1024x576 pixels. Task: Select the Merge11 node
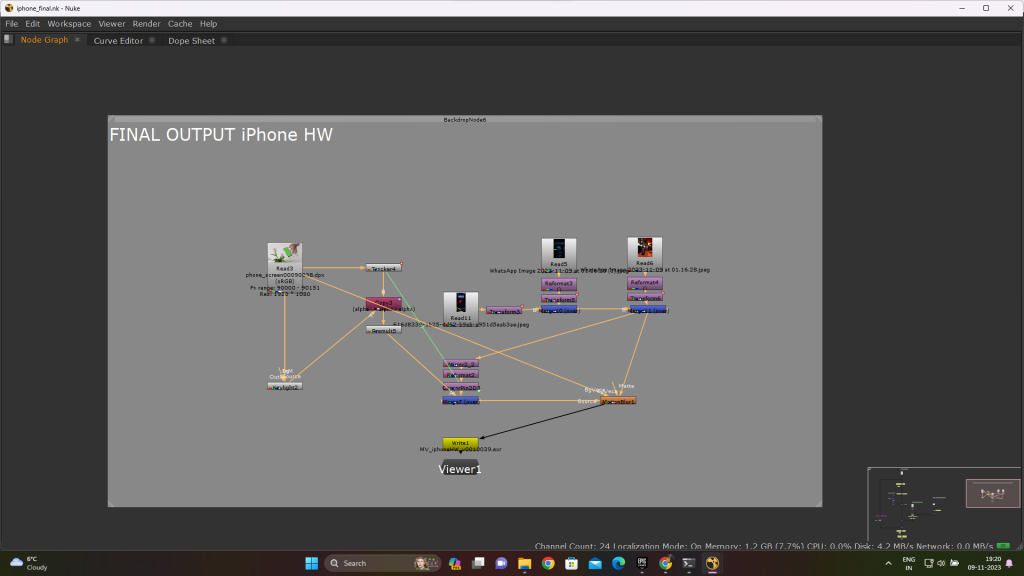[x=648, y=310]
